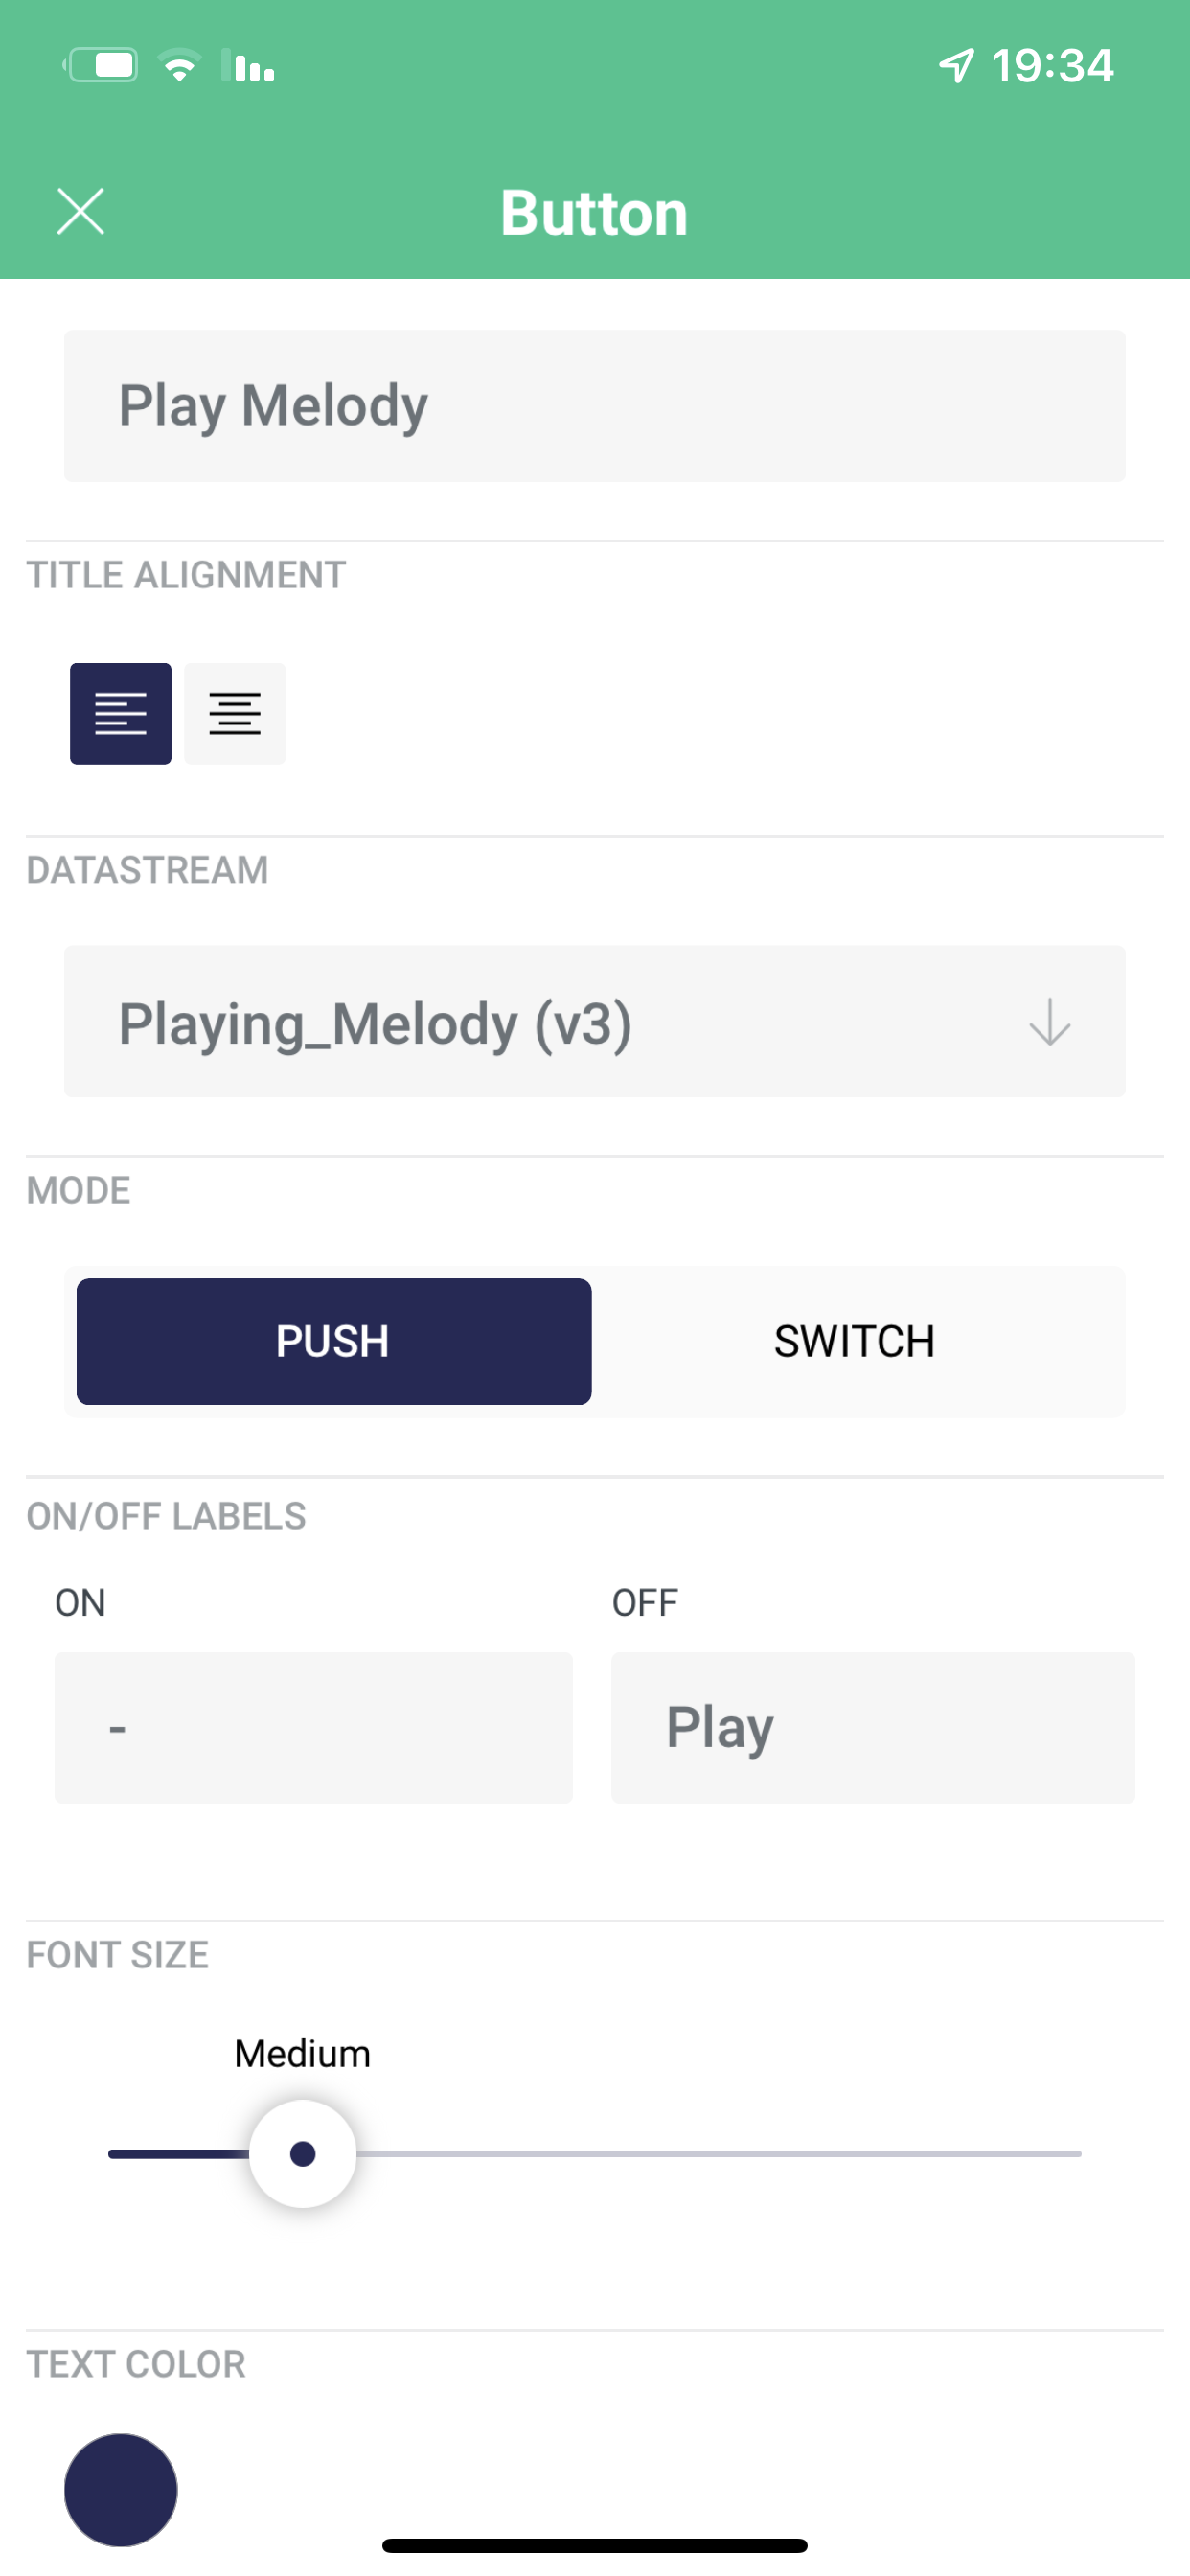The height and width of the screenshot is (2576, 1190).
Task: Edit the OFF label Play field
Action: (872, 1727)
